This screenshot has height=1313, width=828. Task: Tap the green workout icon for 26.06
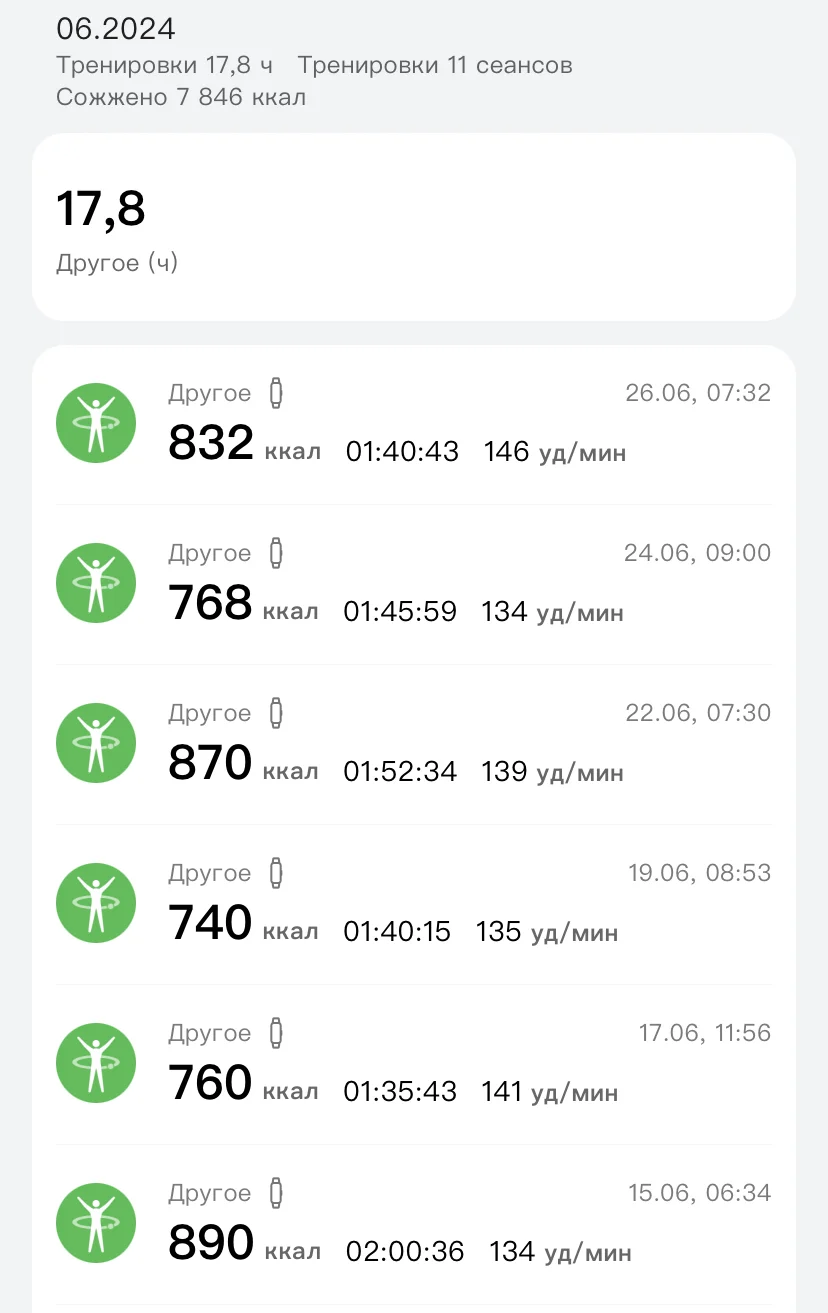point(96,423)
